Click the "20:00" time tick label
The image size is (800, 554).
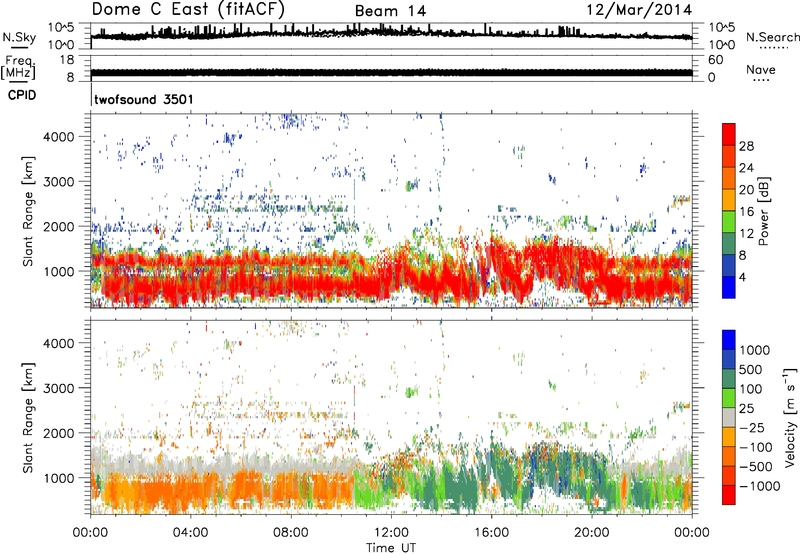click(591, 533)
